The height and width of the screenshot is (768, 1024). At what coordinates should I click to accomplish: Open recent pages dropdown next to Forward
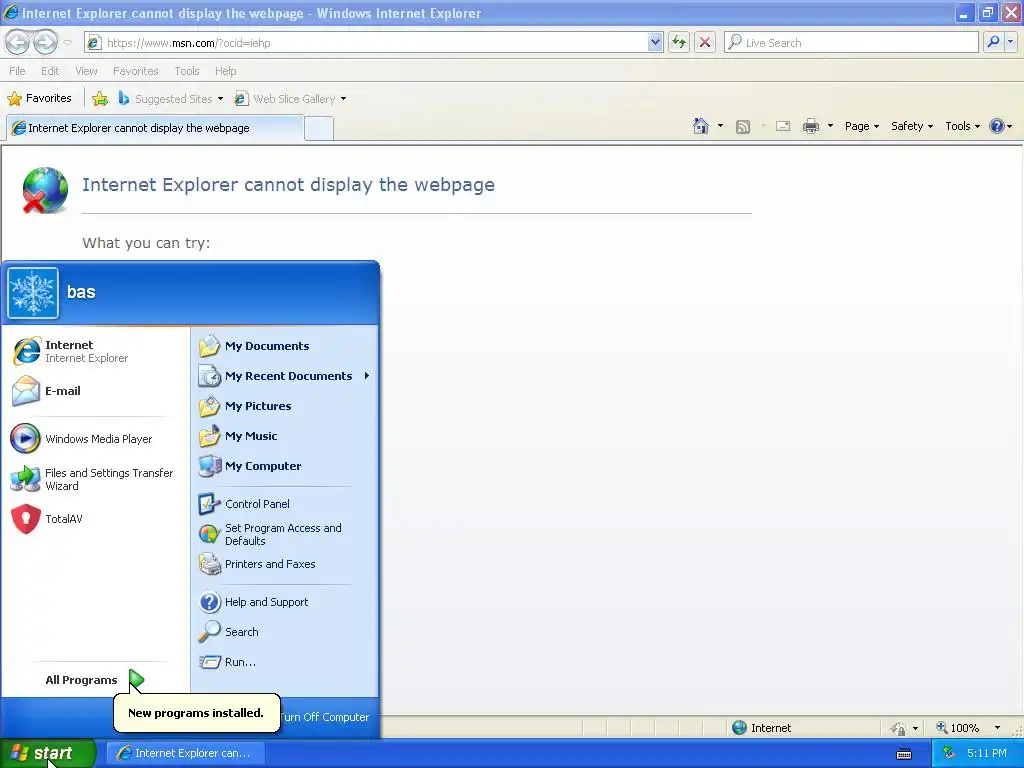click(x=67, y=43)
